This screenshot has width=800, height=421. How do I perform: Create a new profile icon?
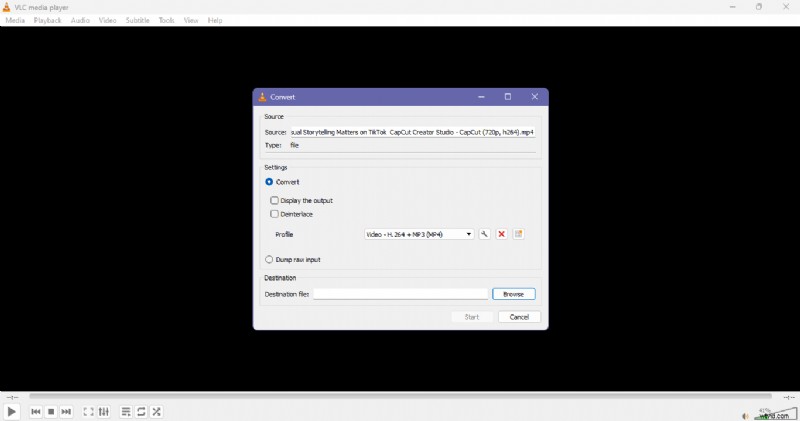point(518,234)
